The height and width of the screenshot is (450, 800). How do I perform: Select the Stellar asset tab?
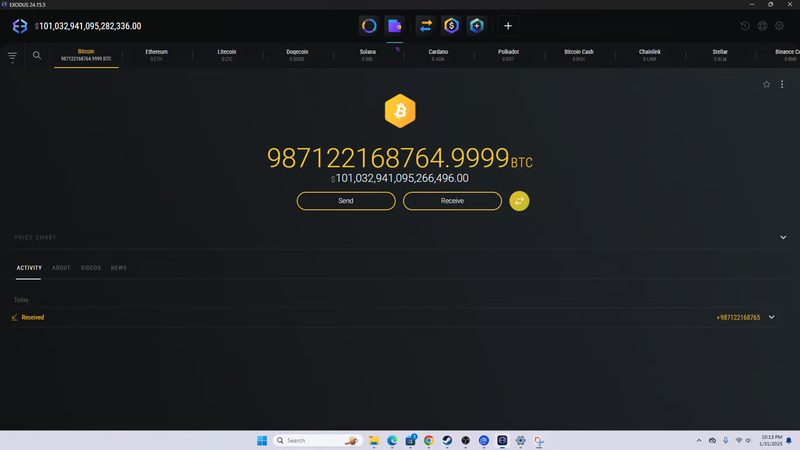point(720,55)
